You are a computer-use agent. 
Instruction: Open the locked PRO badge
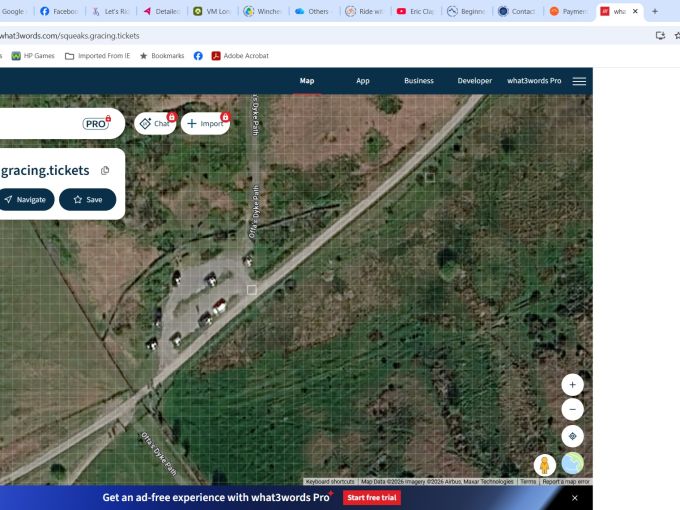(96, 124)
